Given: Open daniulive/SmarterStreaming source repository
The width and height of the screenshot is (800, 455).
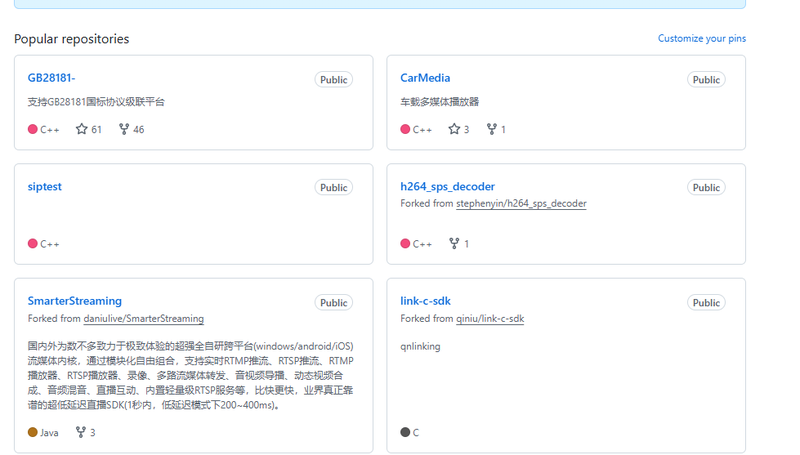Looking at the screenshot, I should tap(143, 319).
